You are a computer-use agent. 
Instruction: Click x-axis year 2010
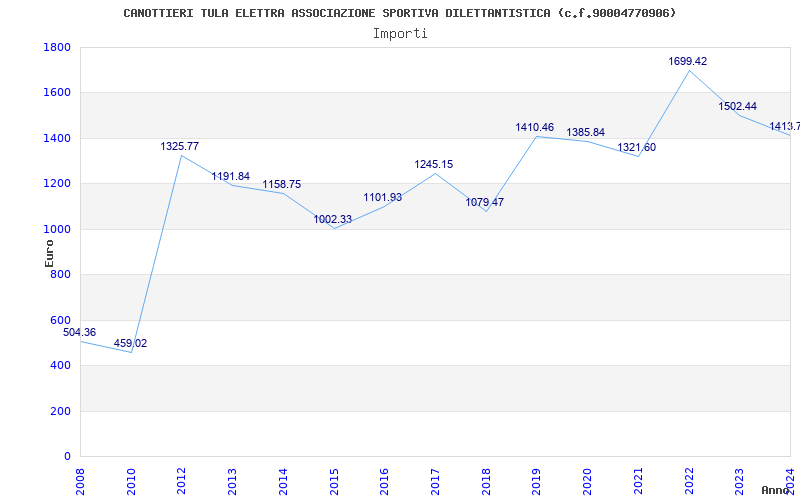click(x=131, y=481)
